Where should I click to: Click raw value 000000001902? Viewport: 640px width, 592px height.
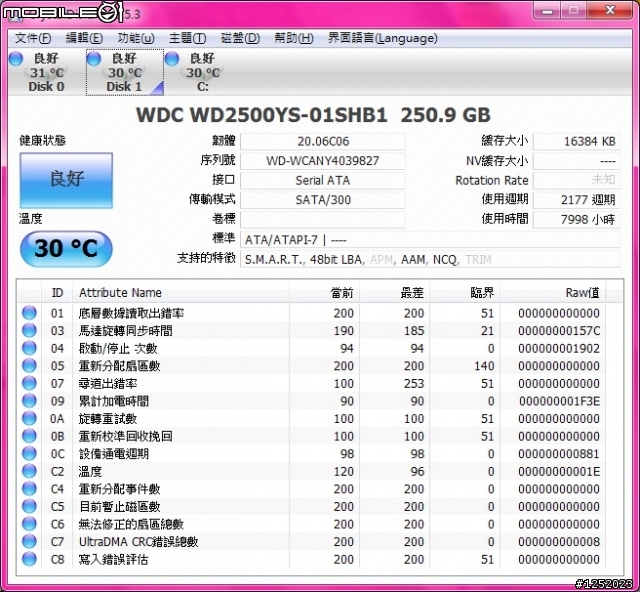click(559, 348)
